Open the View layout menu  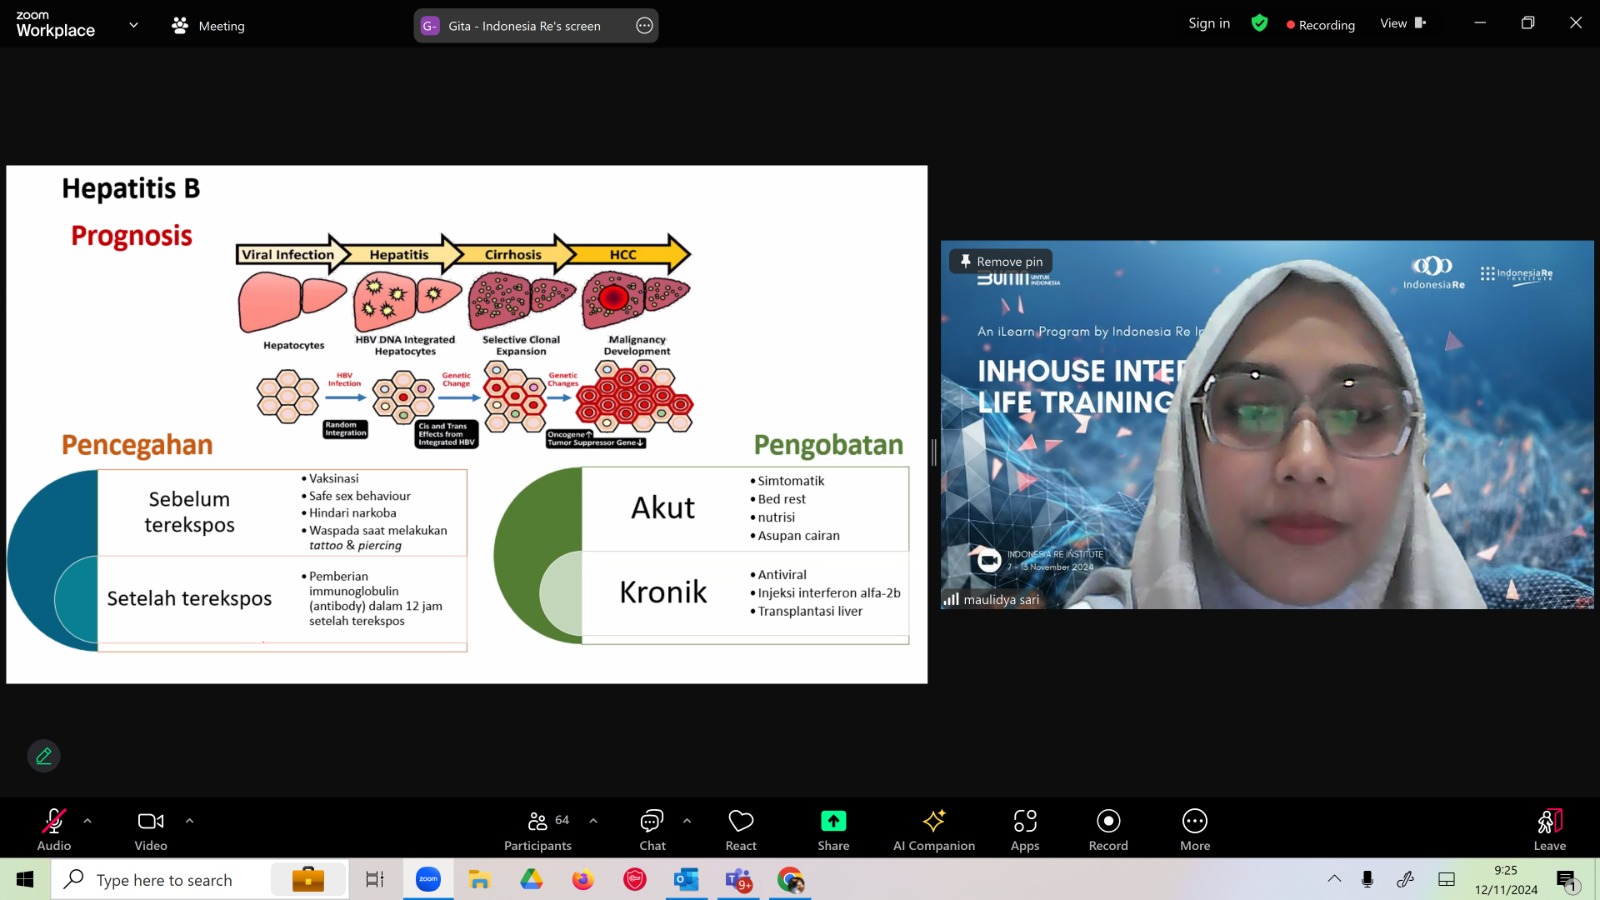tap(1403, 23)
